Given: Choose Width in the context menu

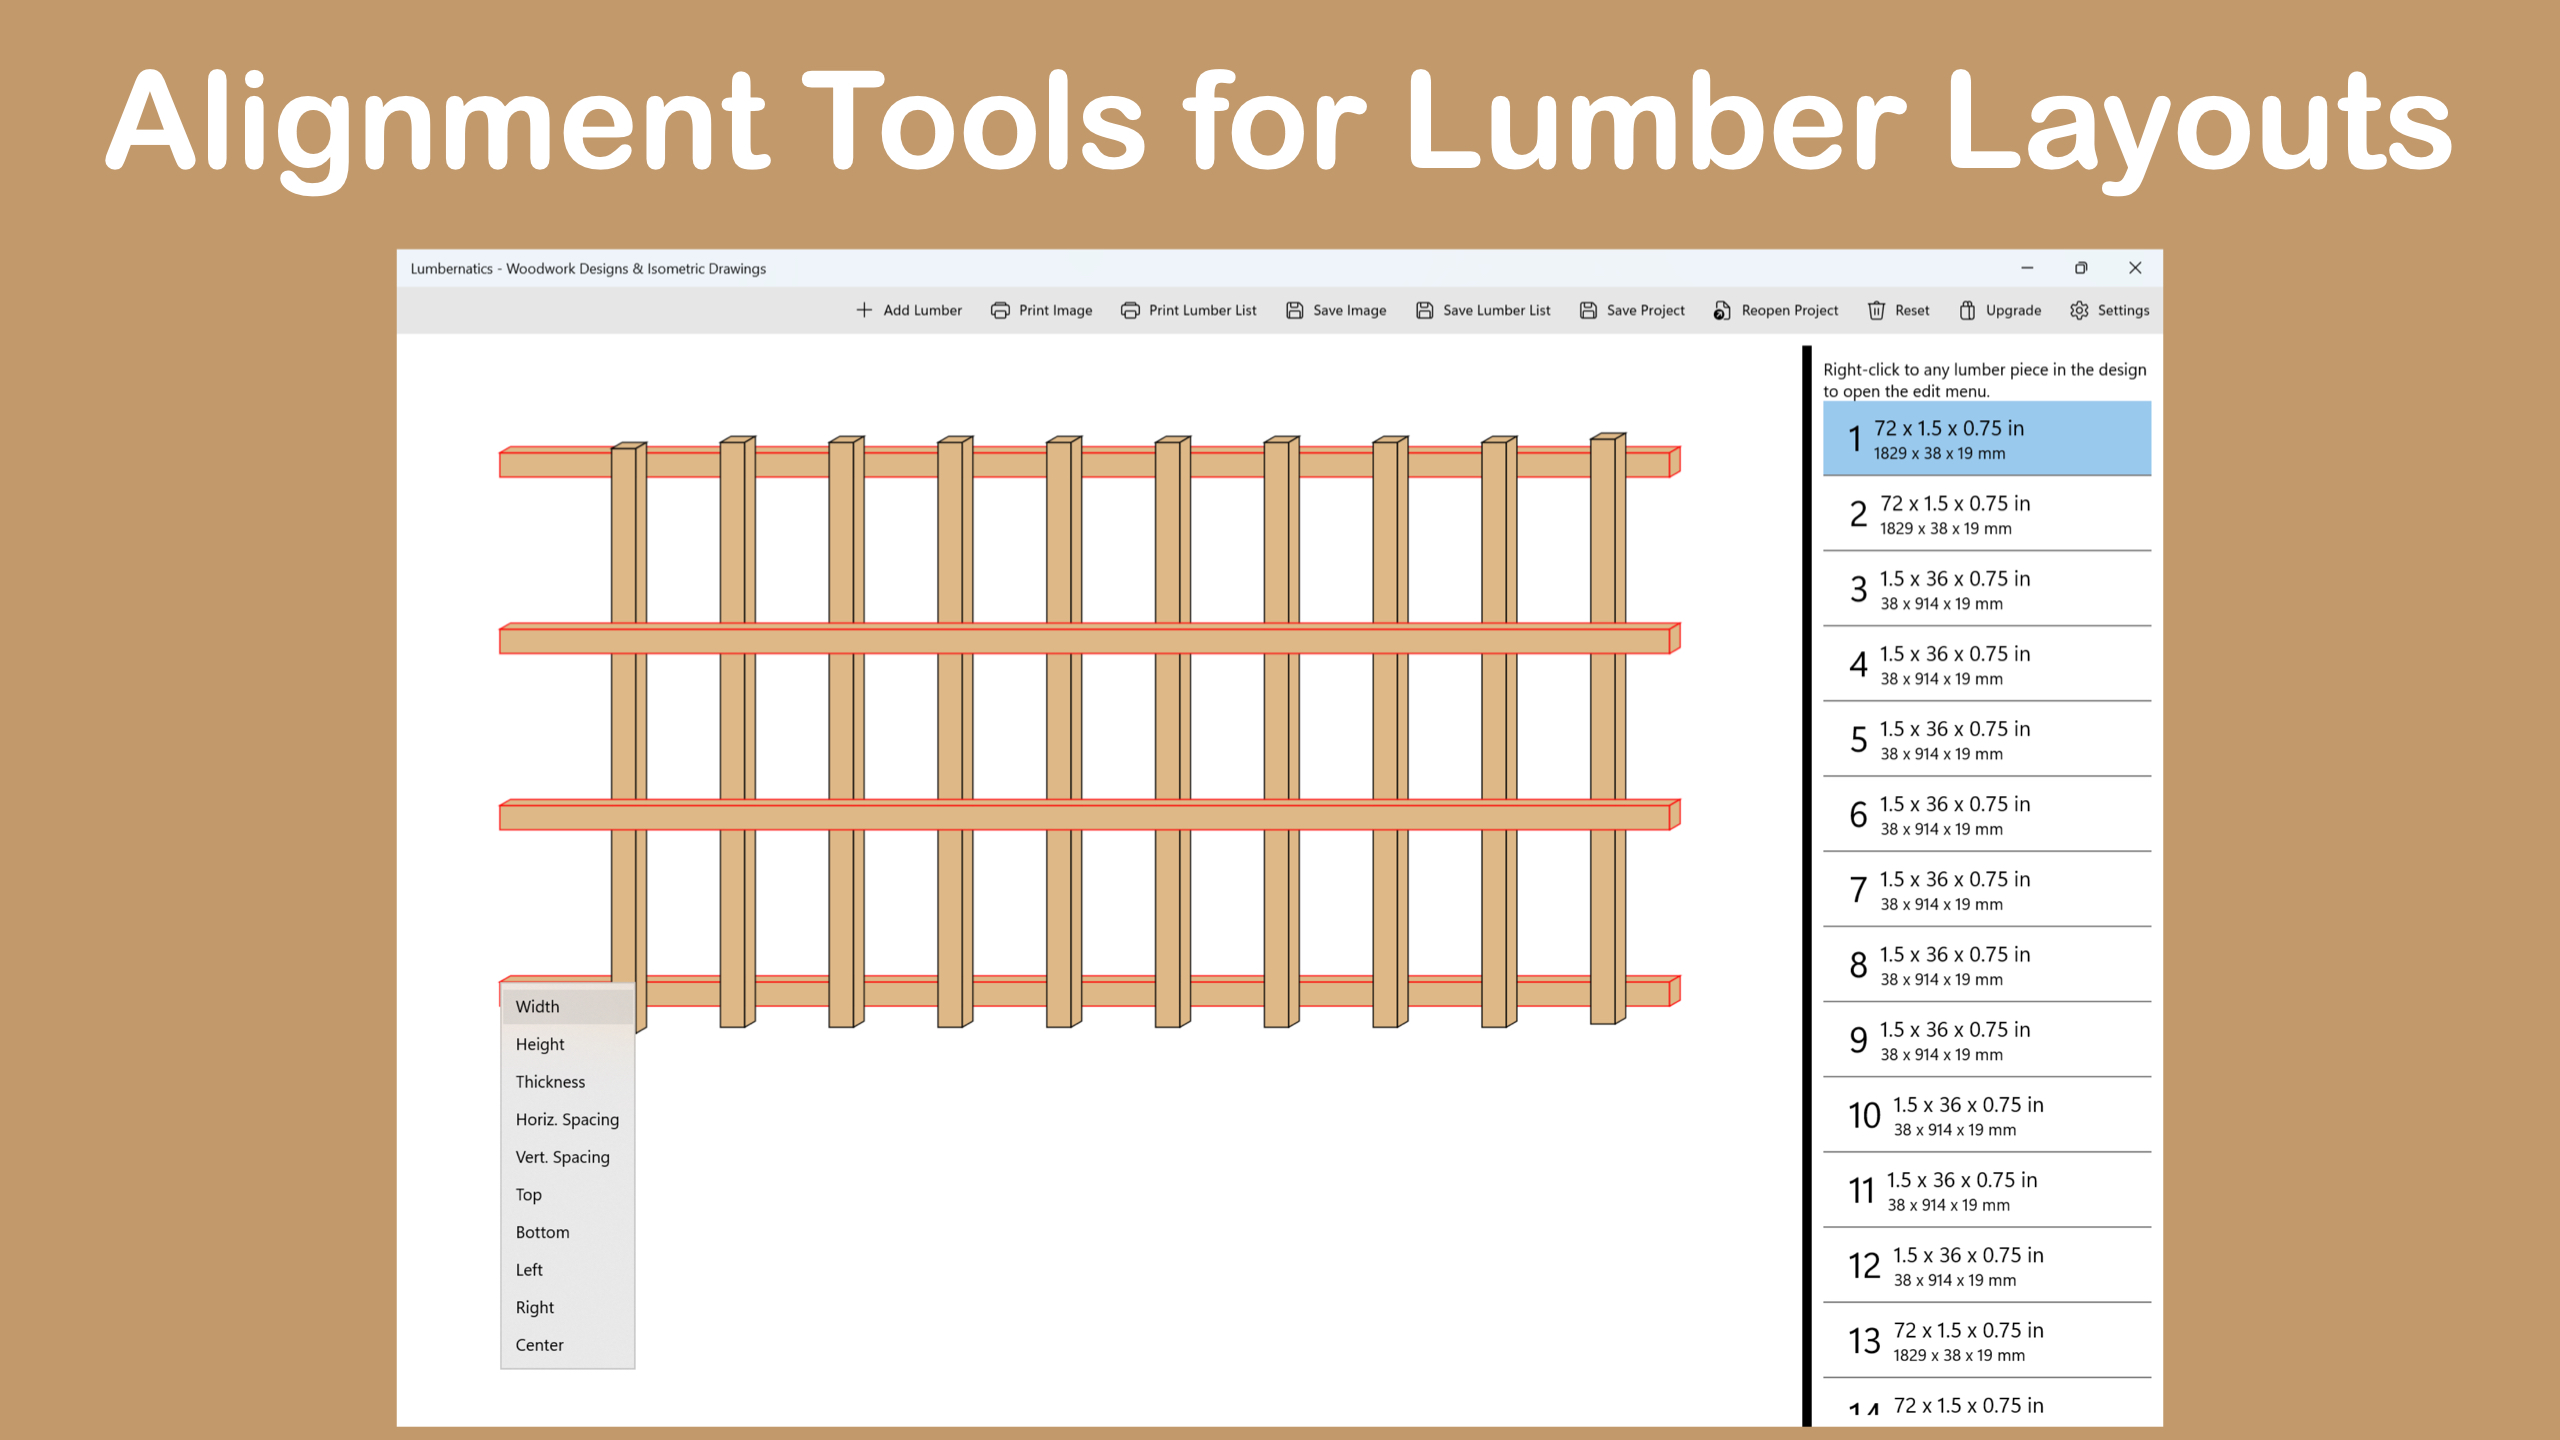Looking at the screenshot, I should tap(538, 1006).
